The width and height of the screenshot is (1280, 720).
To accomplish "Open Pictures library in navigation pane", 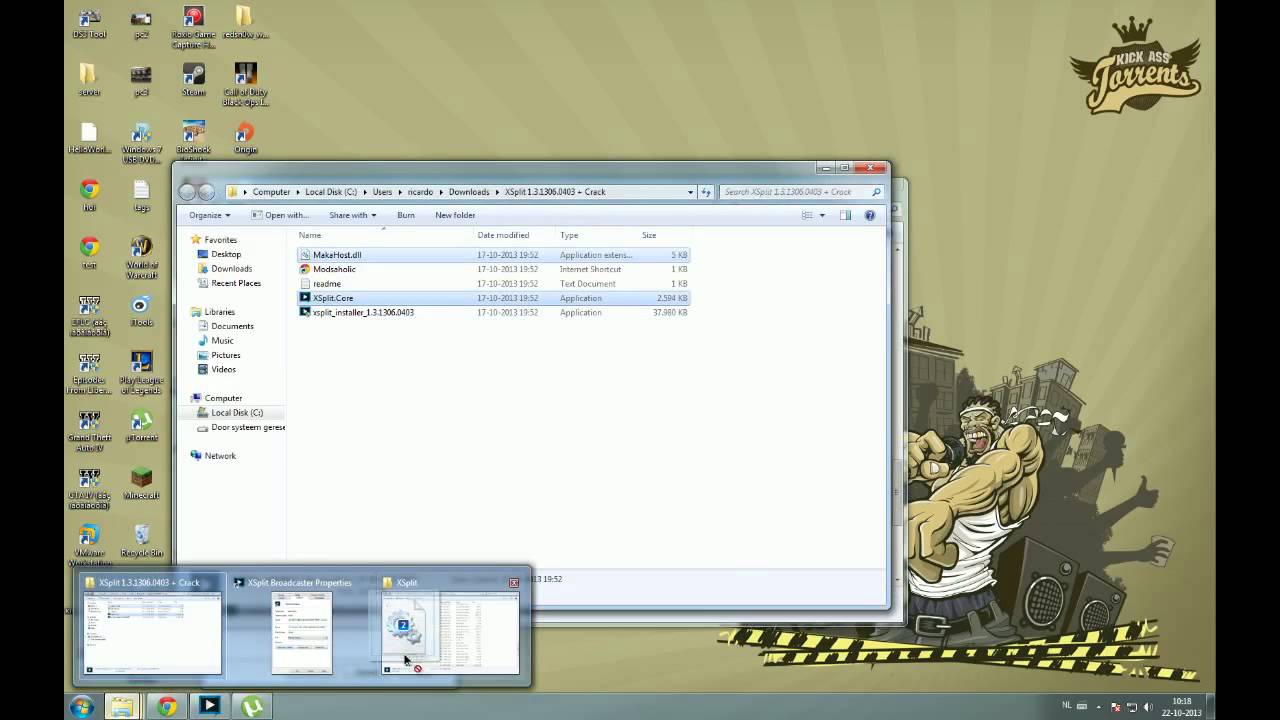I will coord(225,355).
